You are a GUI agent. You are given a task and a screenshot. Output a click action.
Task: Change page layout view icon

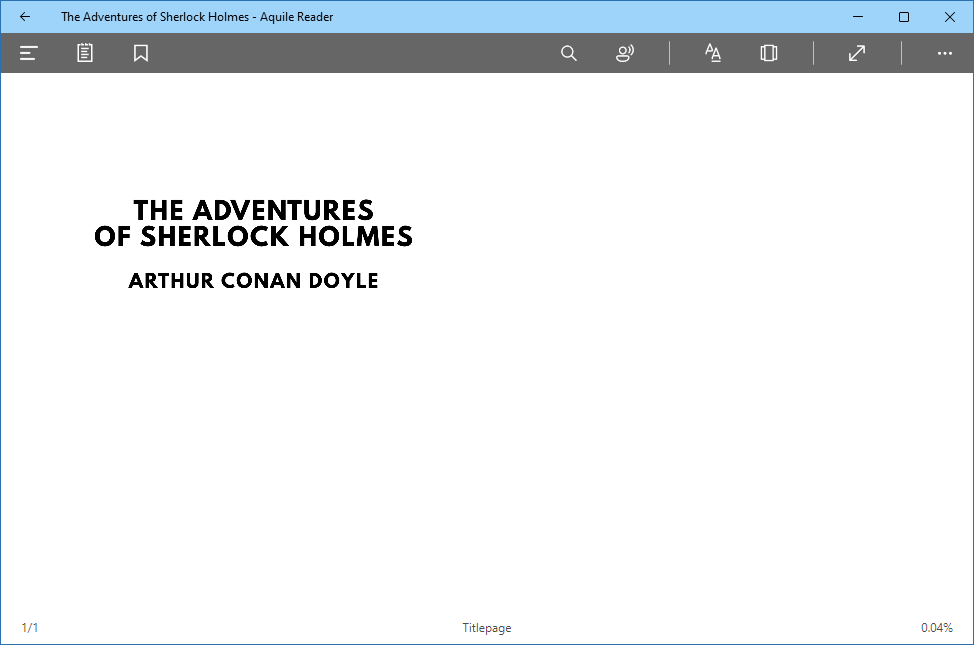tap(769, 53)
